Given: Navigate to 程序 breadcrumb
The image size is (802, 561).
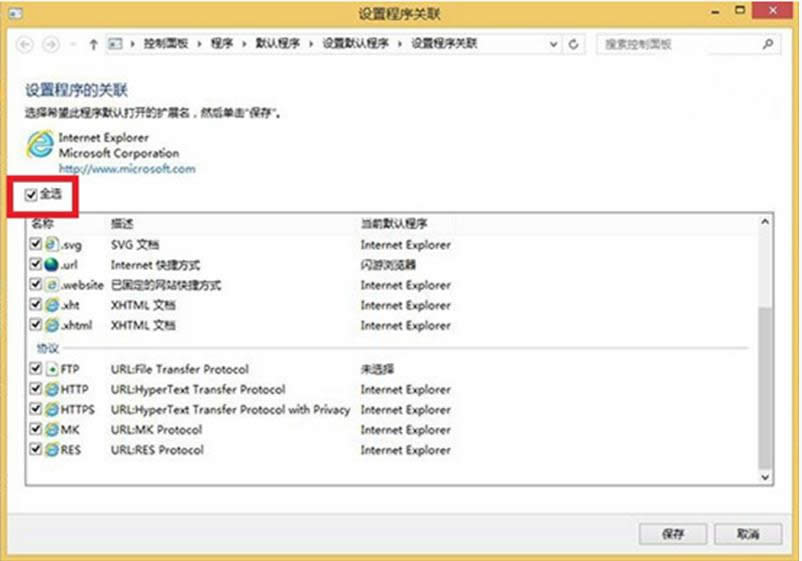Looking at the screenshot, I should 222,43.
